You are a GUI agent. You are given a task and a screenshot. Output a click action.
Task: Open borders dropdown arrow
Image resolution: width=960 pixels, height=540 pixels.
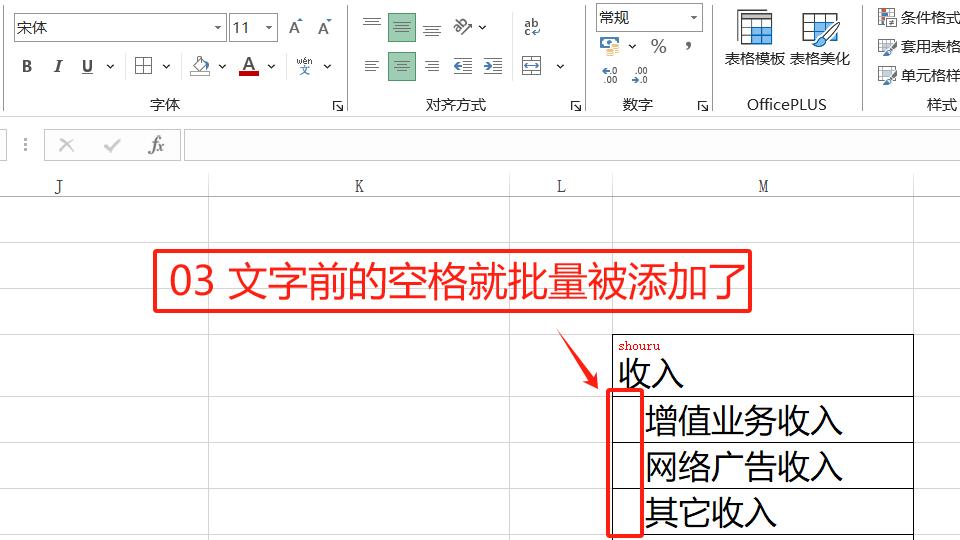point(167,66)
